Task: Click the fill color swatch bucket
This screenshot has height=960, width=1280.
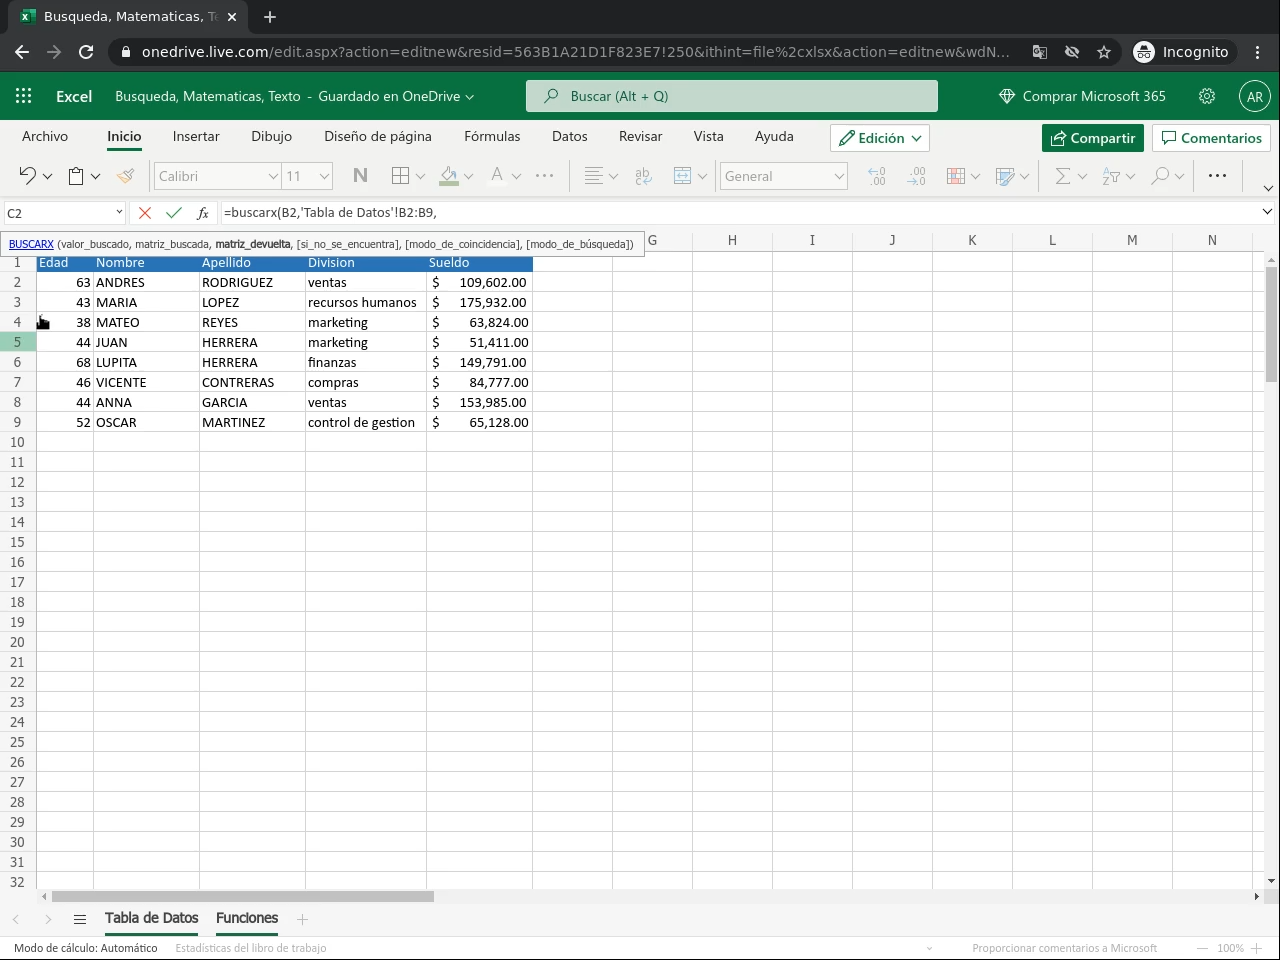Action: pos(449,176)
